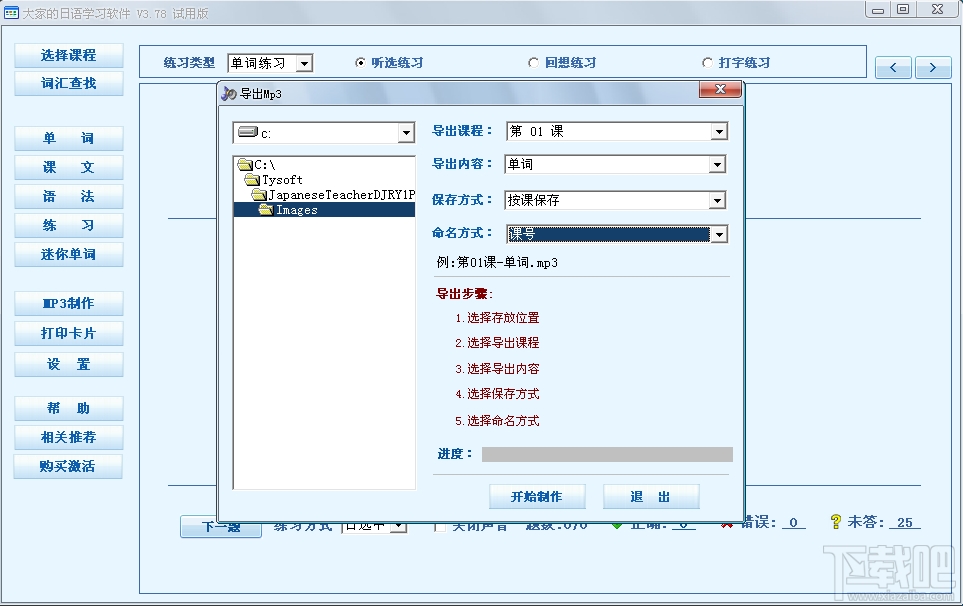This screenshot has width=963, height=606.
Task: Click example text 例:第01课-单词.mp3
Action: click(x=497, y=263)
